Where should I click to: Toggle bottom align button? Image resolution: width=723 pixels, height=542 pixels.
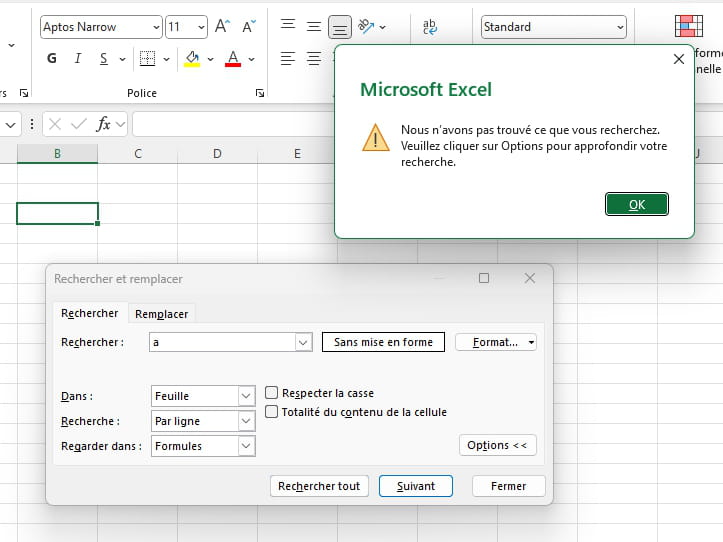tap(340, 27)
